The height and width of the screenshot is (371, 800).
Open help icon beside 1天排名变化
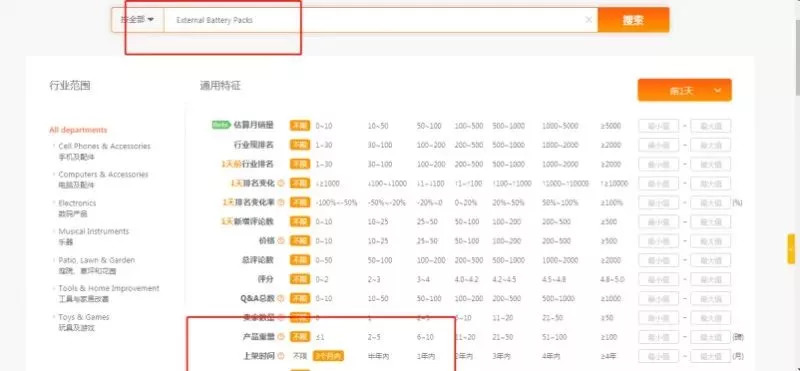click(281, 183)
